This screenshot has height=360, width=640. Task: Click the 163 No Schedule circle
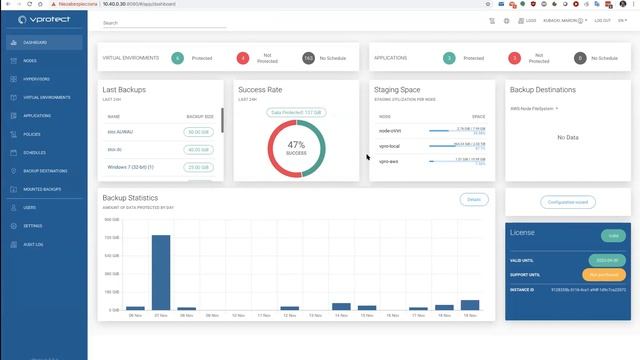click(x=309, y=58)
